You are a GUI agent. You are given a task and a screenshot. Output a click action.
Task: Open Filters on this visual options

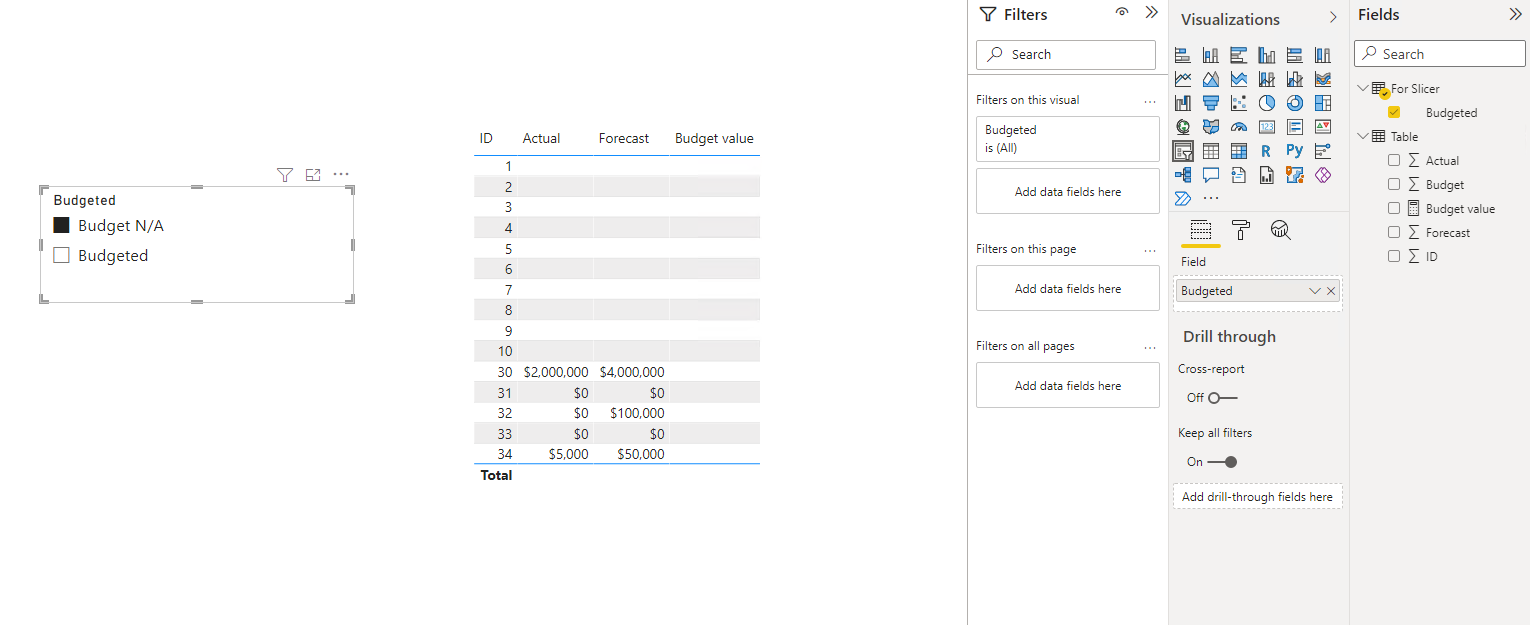[x=1149, y=100]
